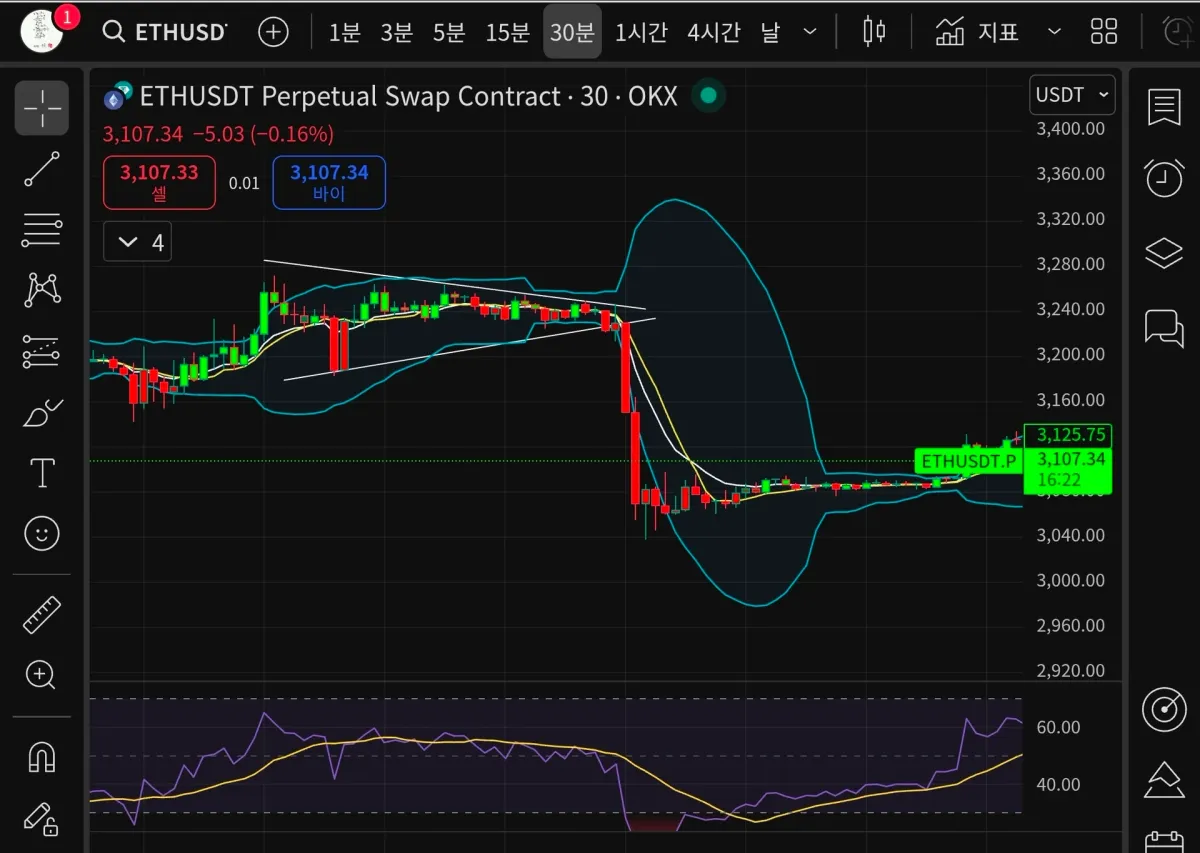The image size is (1200, 853).
Task: Select the forecast and measurement tool
Action: point(42,352)
